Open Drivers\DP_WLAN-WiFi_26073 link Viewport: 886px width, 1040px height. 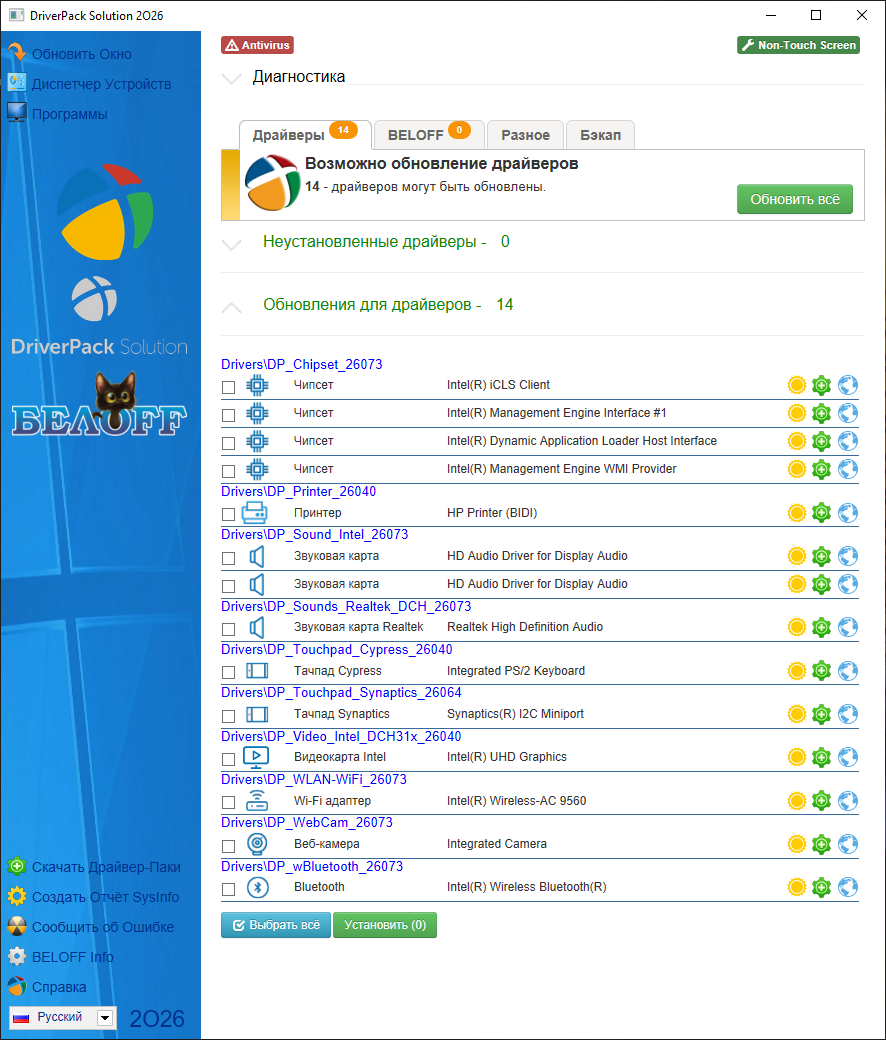click(x=314, y=779)
